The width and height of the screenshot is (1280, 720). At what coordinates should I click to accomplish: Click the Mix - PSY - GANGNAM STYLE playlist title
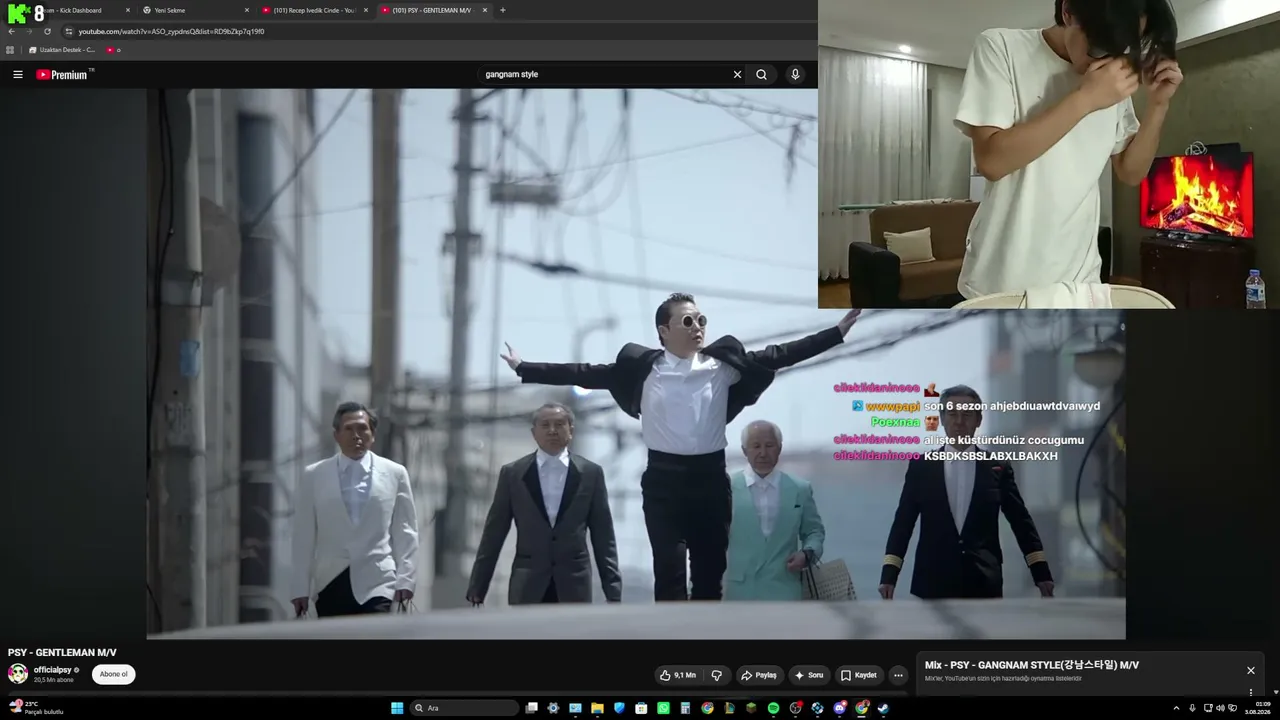point(1032,665)
